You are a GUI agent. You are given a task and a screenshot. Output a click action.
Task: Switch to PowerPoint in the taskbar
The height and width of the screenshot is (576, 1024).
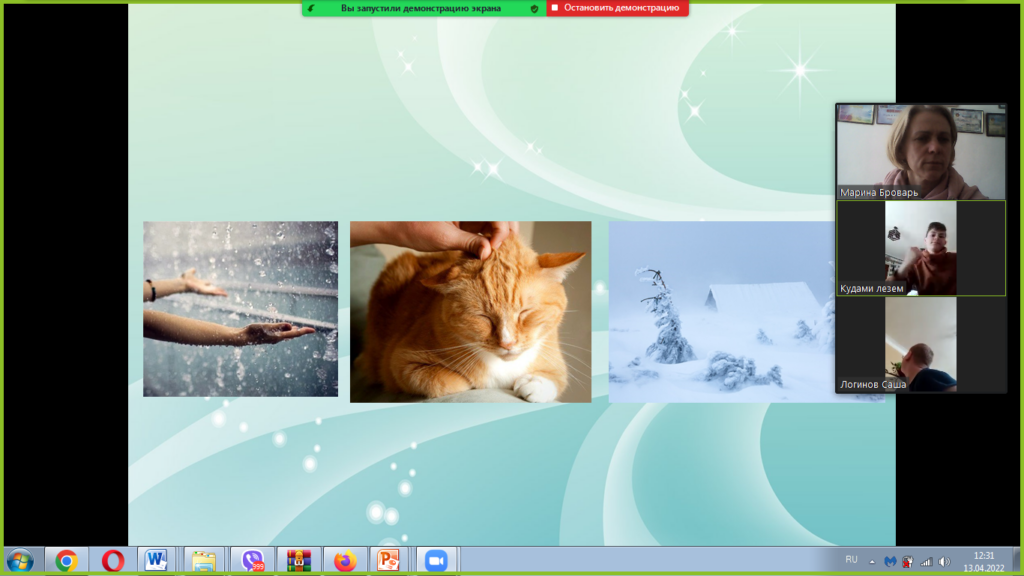389,561
